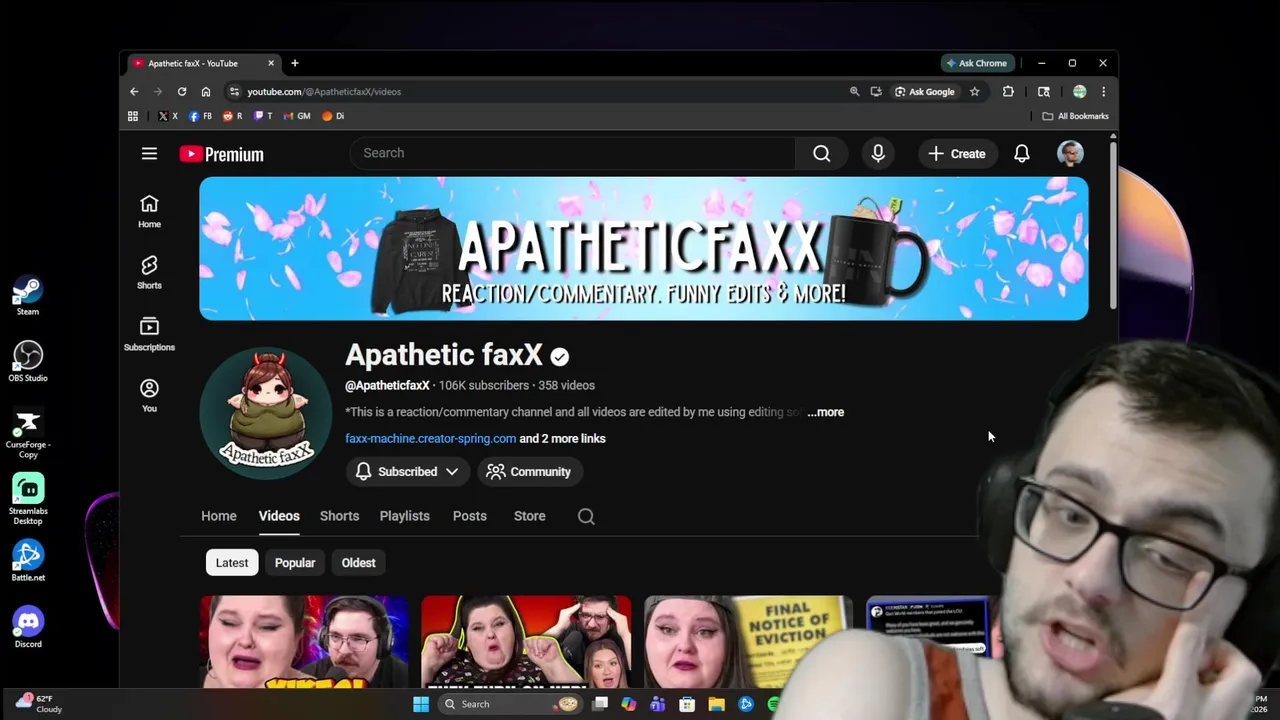Switch to the channel Shorts tab

(x=339, y=516)
